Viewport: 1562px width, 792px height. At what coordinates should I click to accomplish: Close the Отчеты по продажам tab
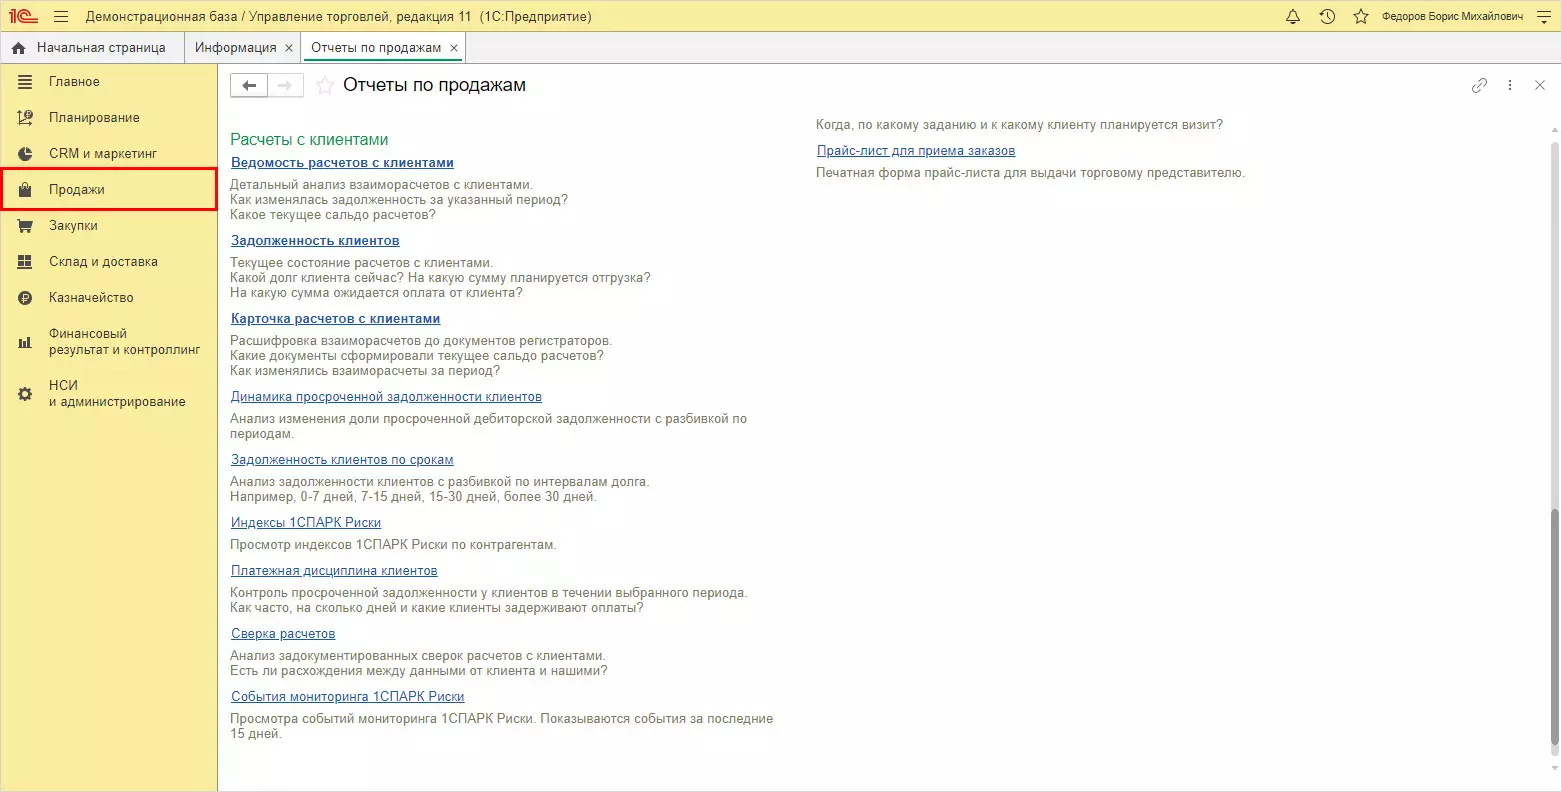point(454,48)
